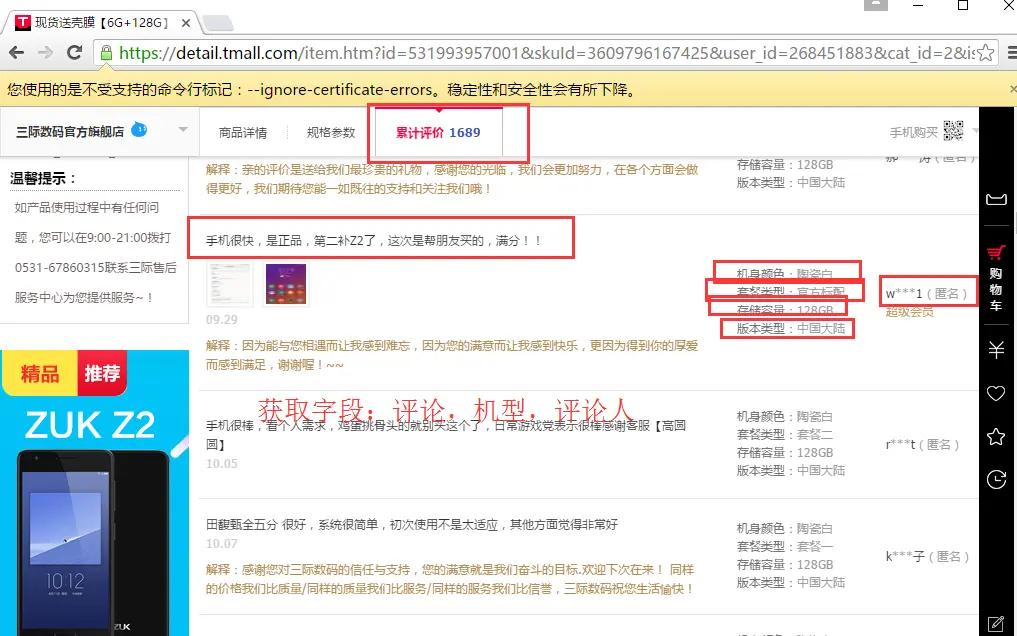Image resolution: width=1017 pixels, height=636 pixels.
Task: Click the browser back arrow
Action: [x=17, y=53]
